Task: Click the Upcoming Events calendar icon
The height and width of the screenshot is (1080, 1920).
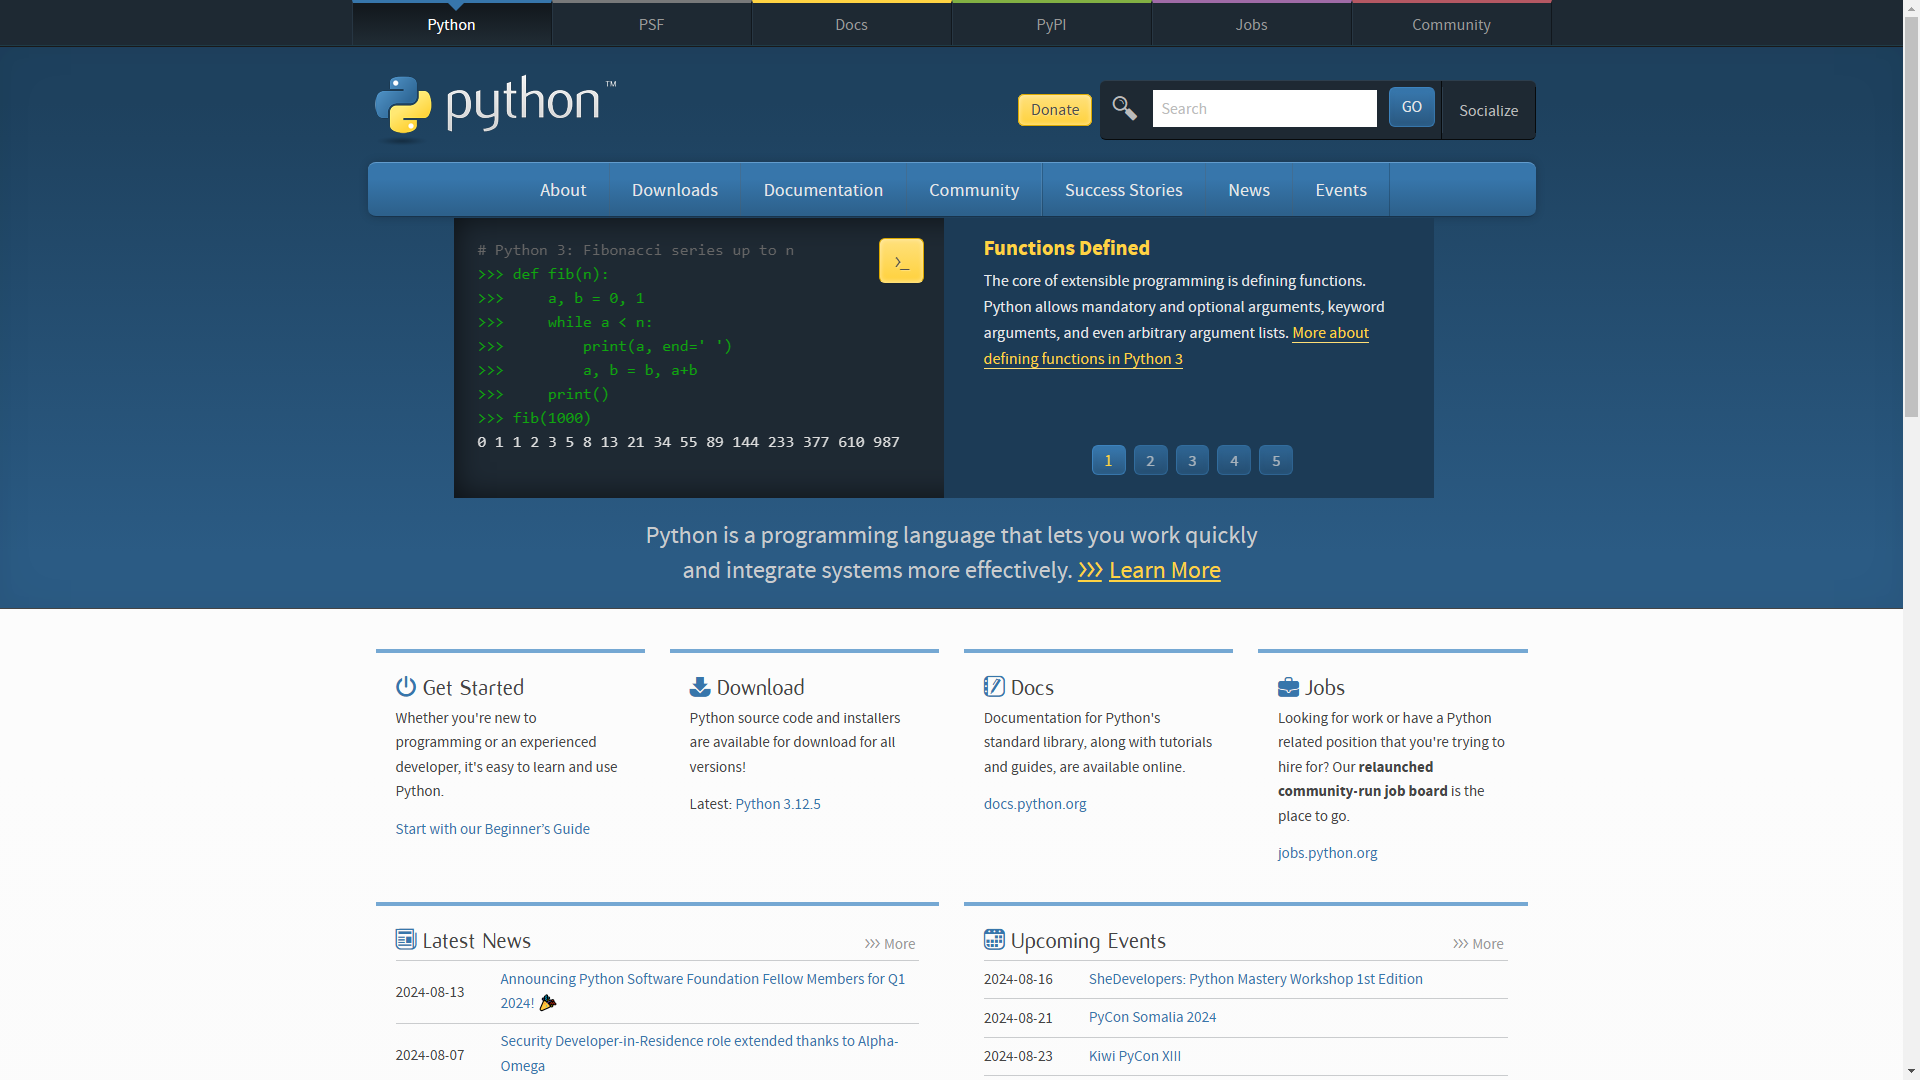Action: point(994,940)
